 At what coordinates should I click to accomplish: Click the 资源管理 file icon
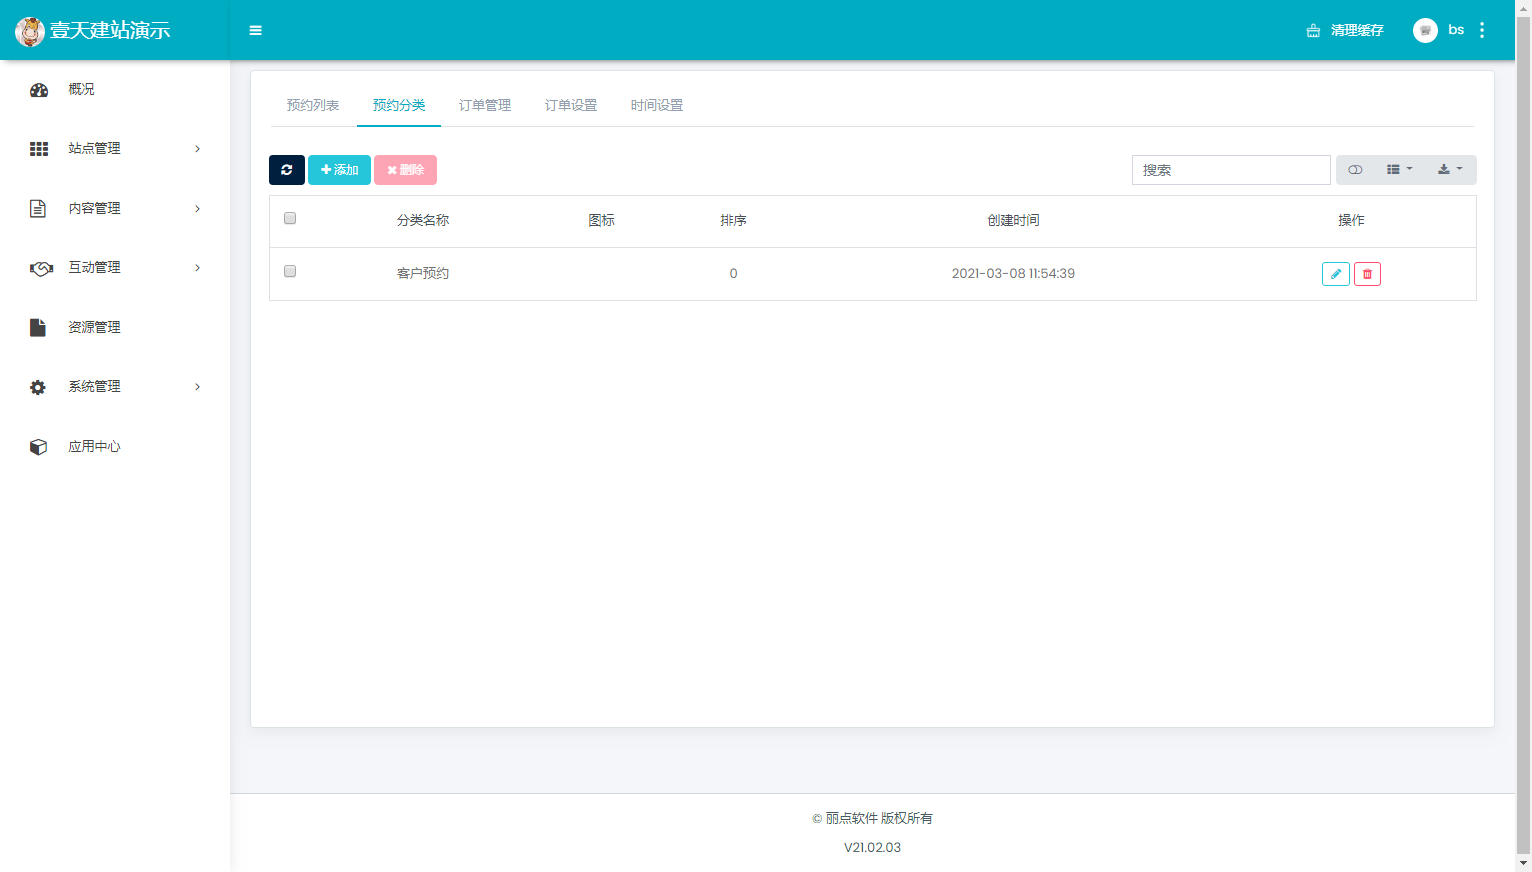point(38,327)
